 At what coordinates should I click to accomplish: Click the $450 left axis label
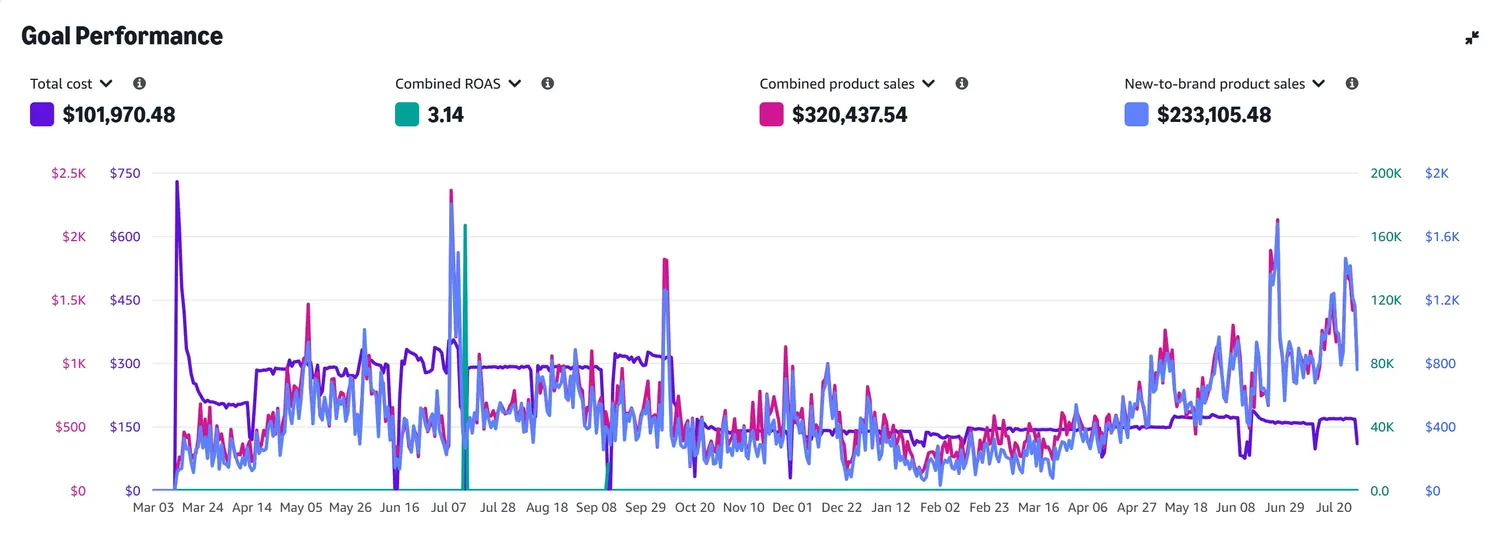coord(125,300)
